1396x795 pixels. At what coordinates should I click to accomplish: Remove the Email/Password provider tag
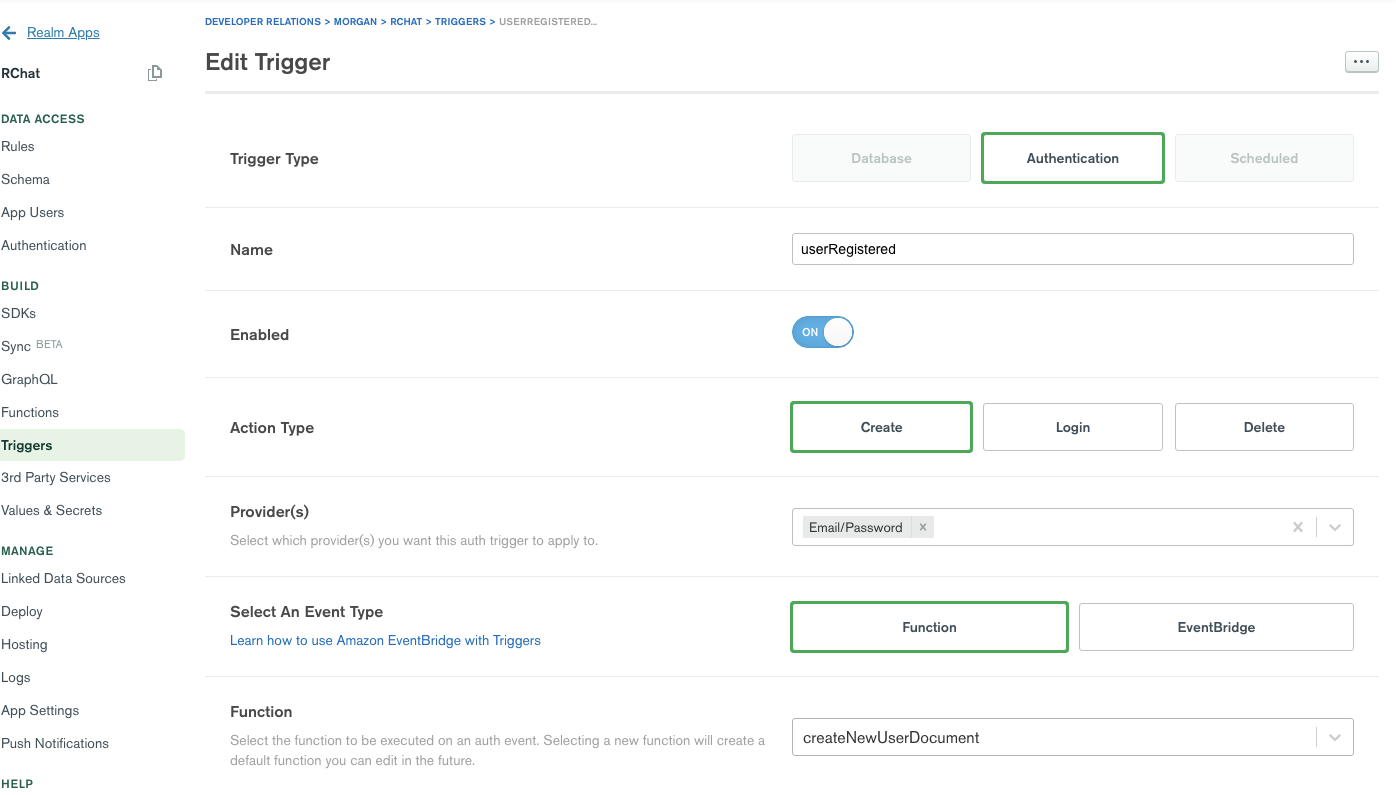(923, 527)
